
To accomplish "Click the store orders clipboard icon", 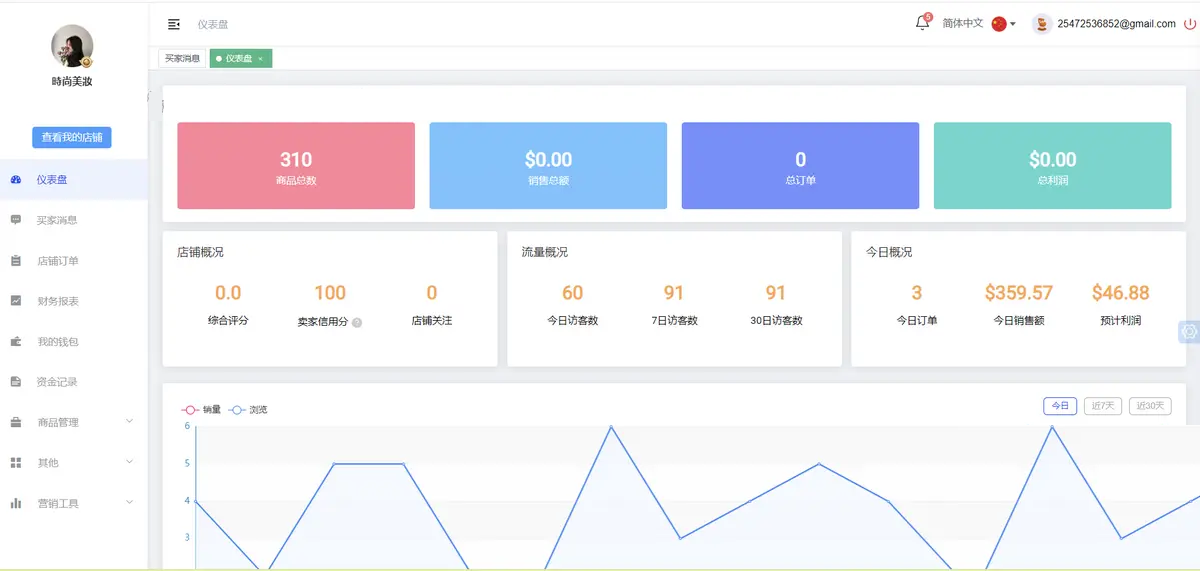I will click(16, 261).
